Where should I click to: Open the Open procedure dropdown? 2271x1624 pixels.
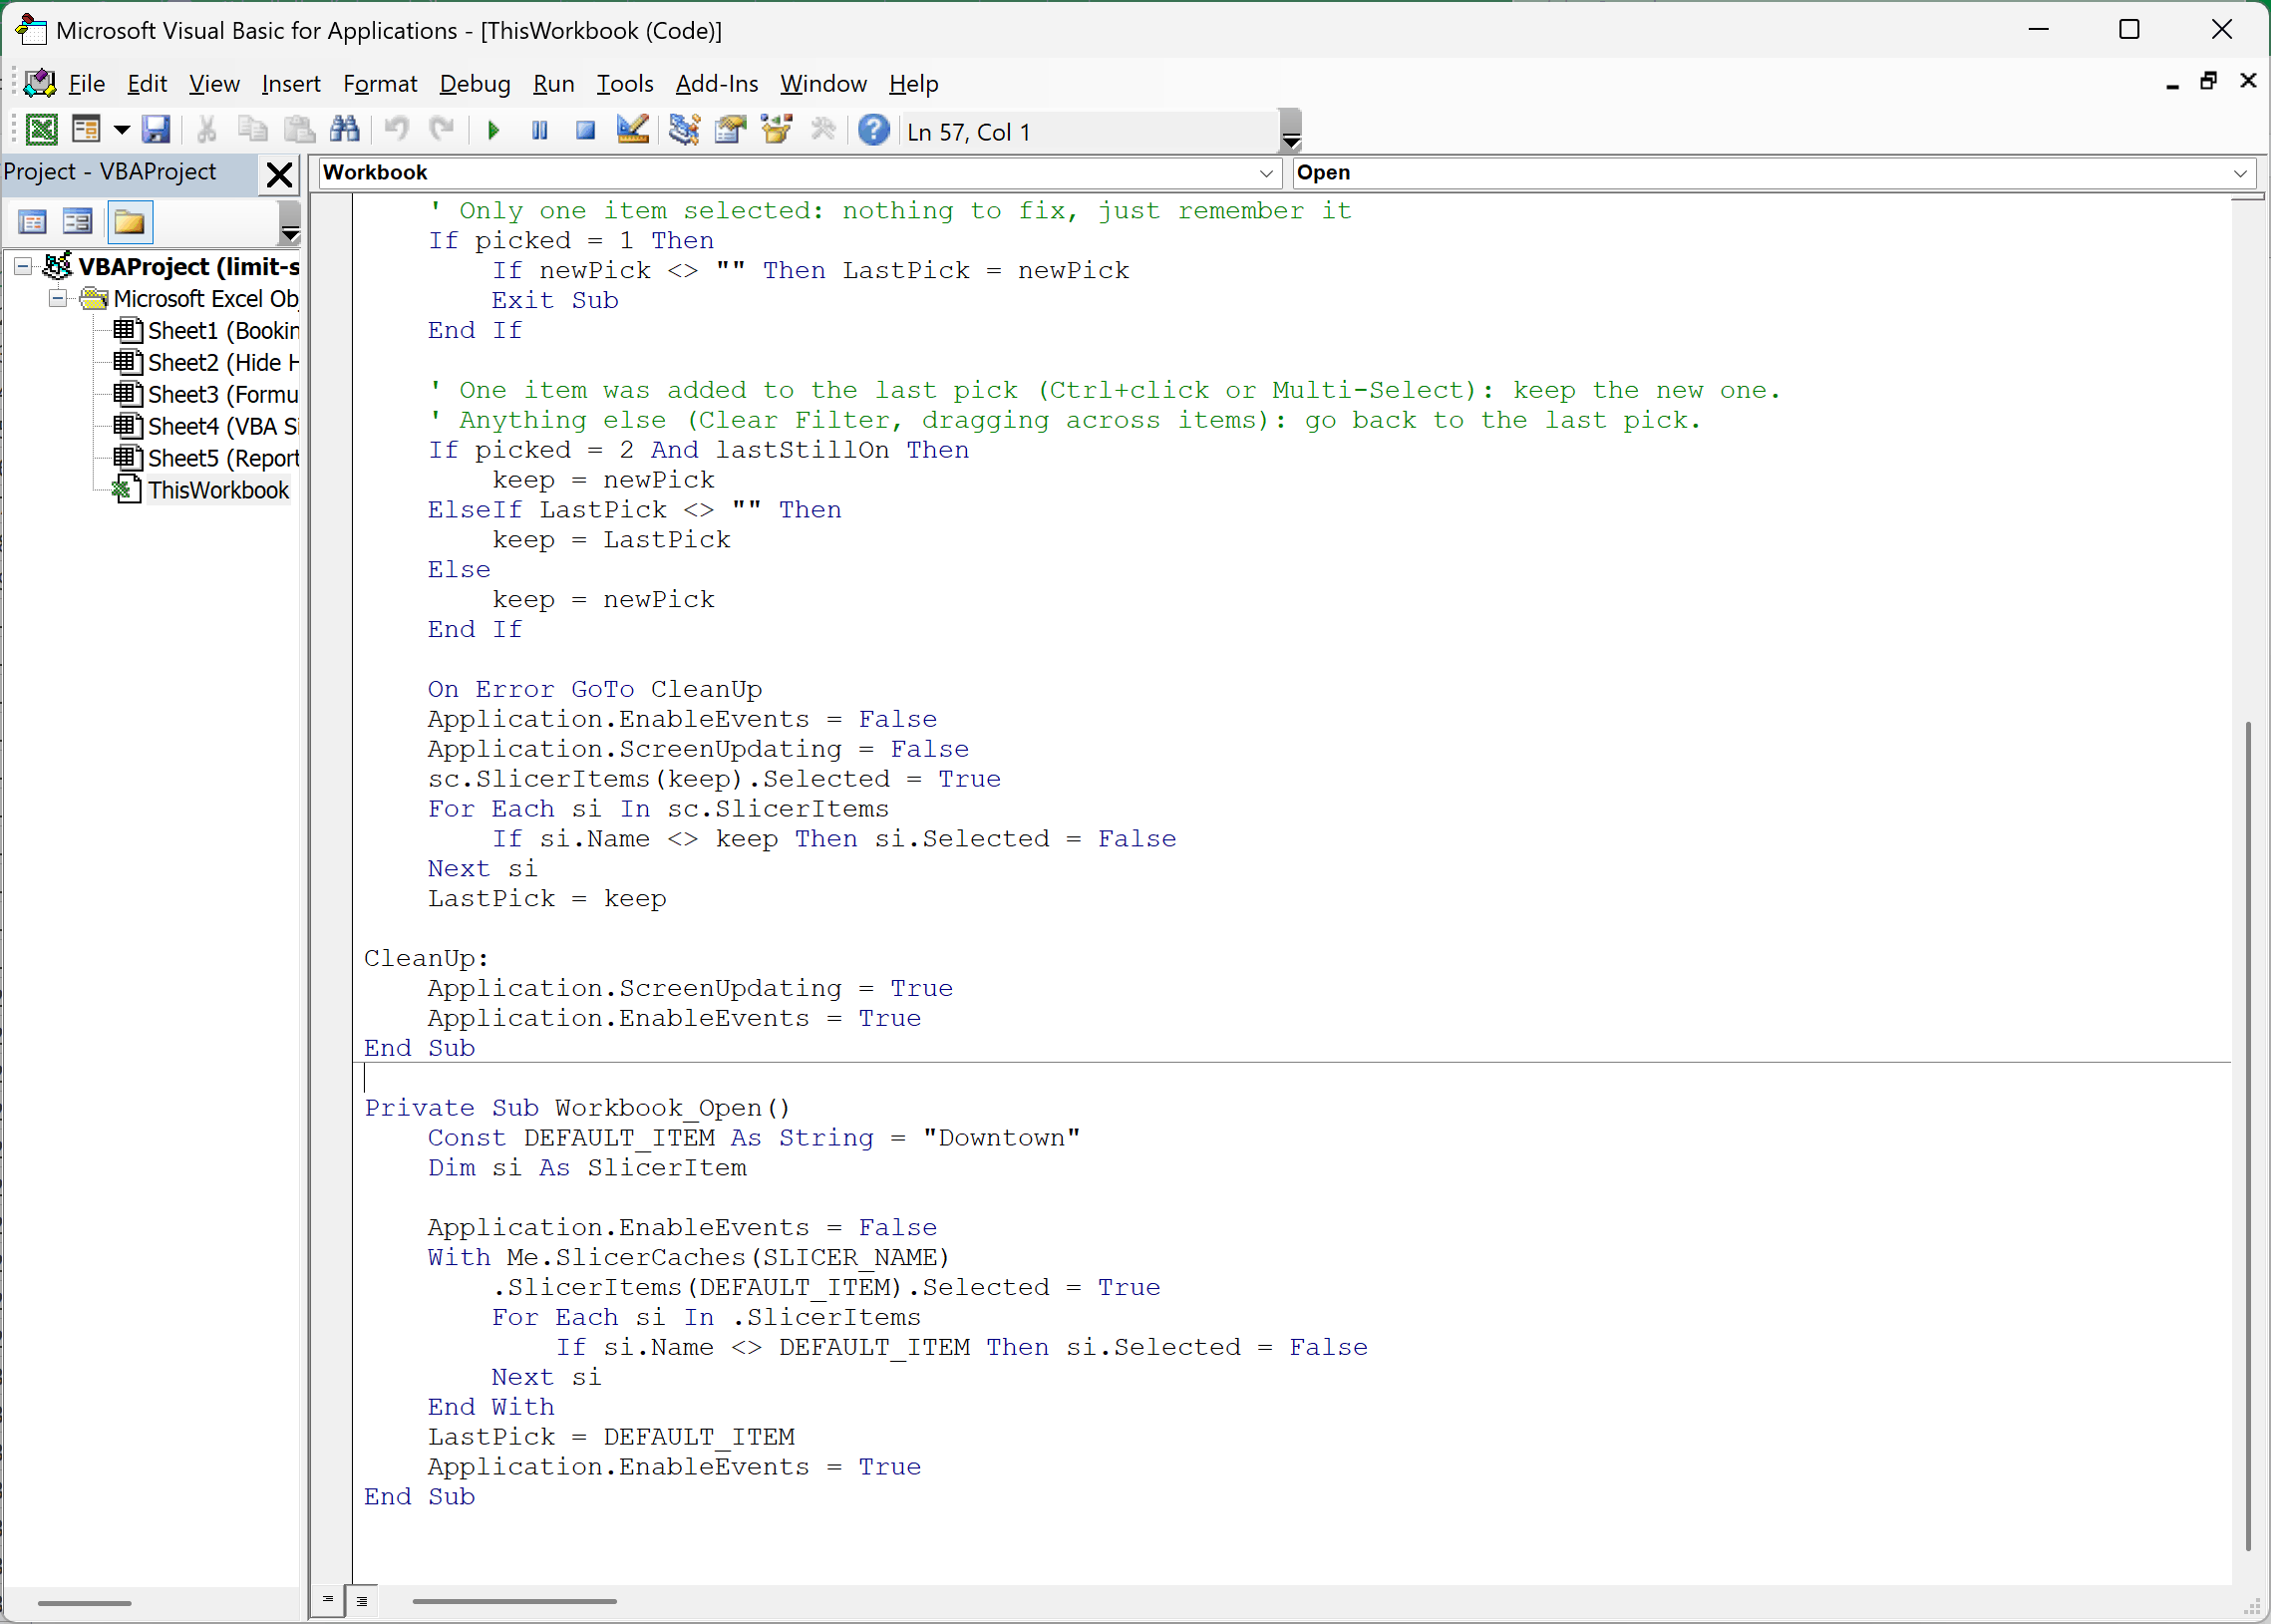point(1774,173)
